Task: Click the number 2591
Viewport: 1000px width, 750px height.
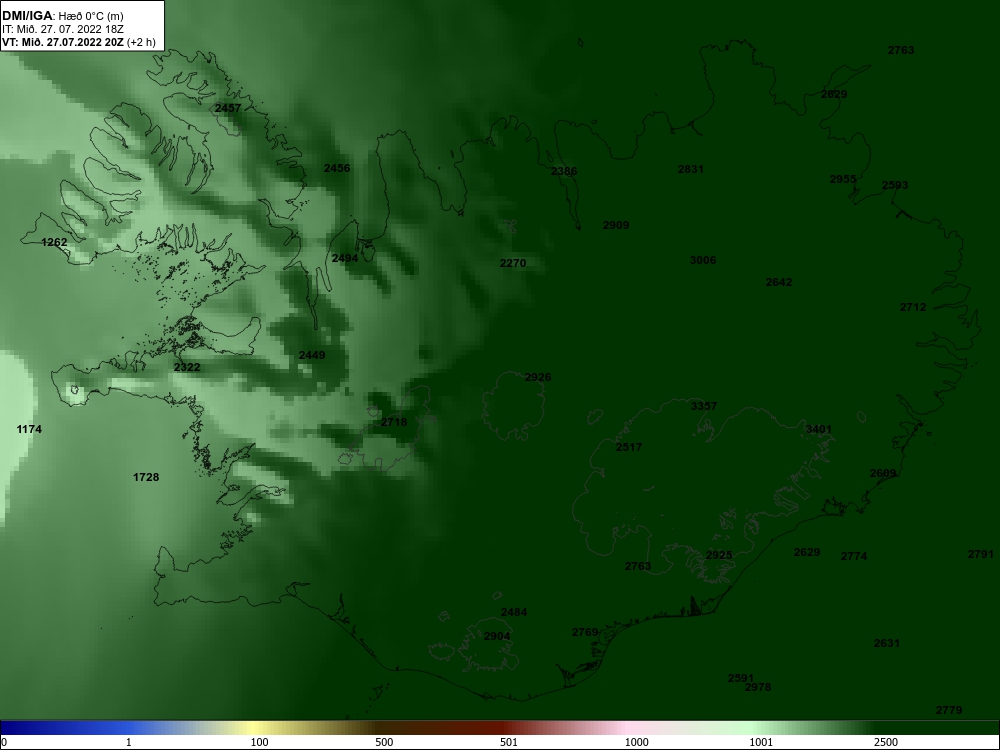Action: tap(741, 679)
